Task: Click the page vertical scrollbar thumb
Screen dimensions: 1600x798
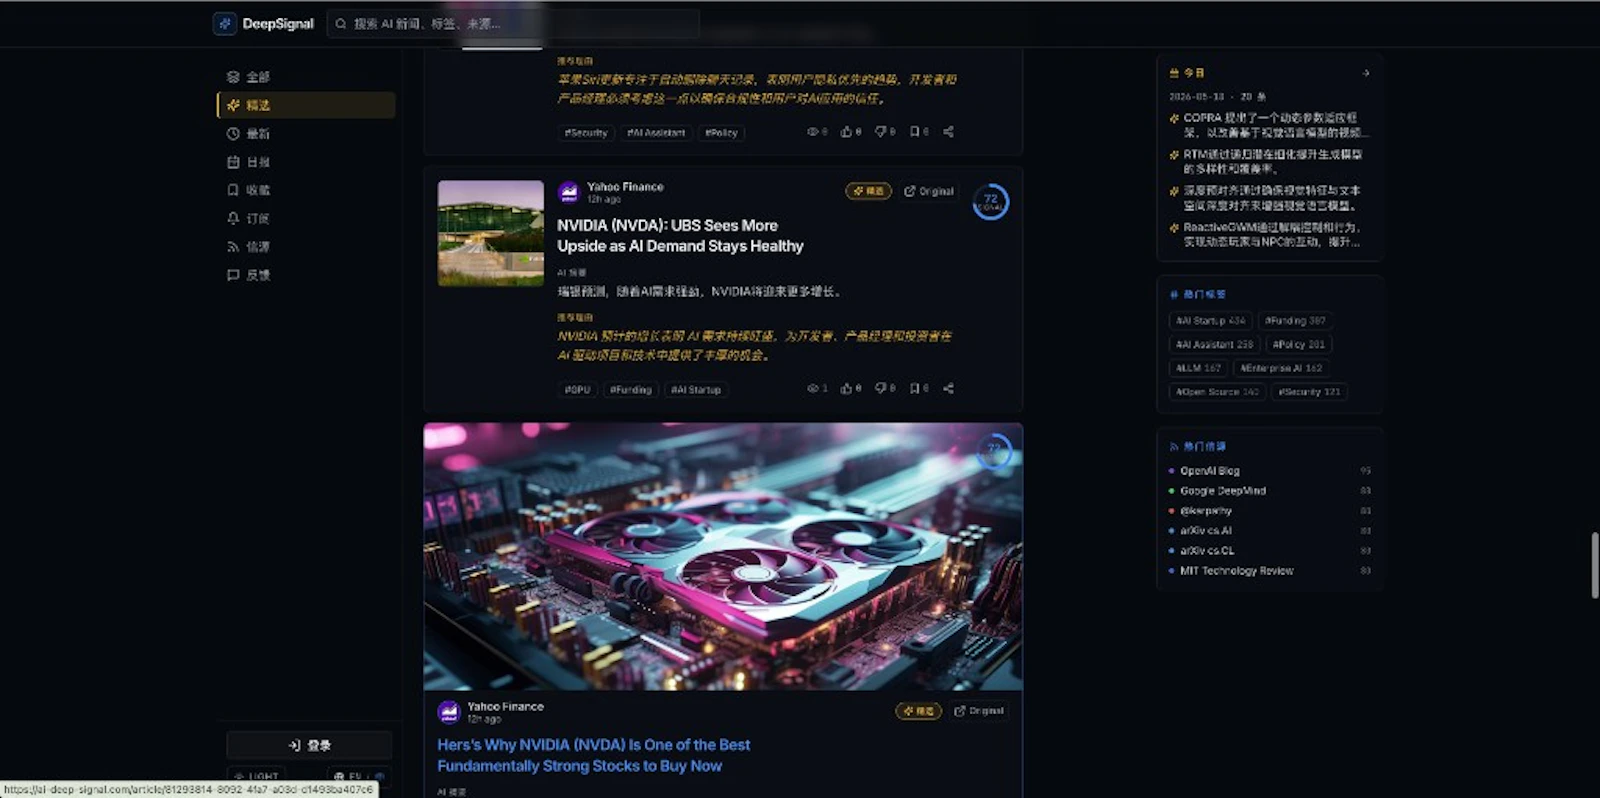Action: [x=1595, y=566]
